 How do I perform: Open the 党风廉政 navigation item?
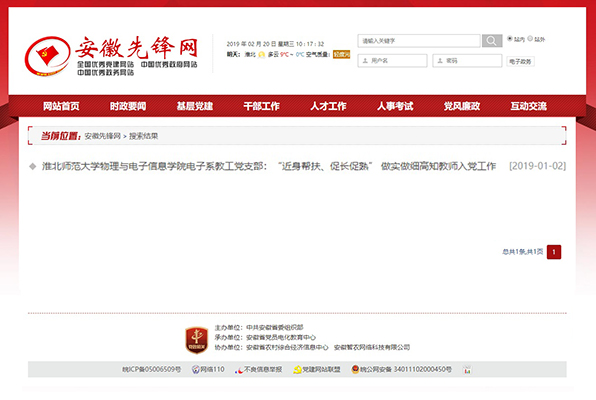coord(462,106)
